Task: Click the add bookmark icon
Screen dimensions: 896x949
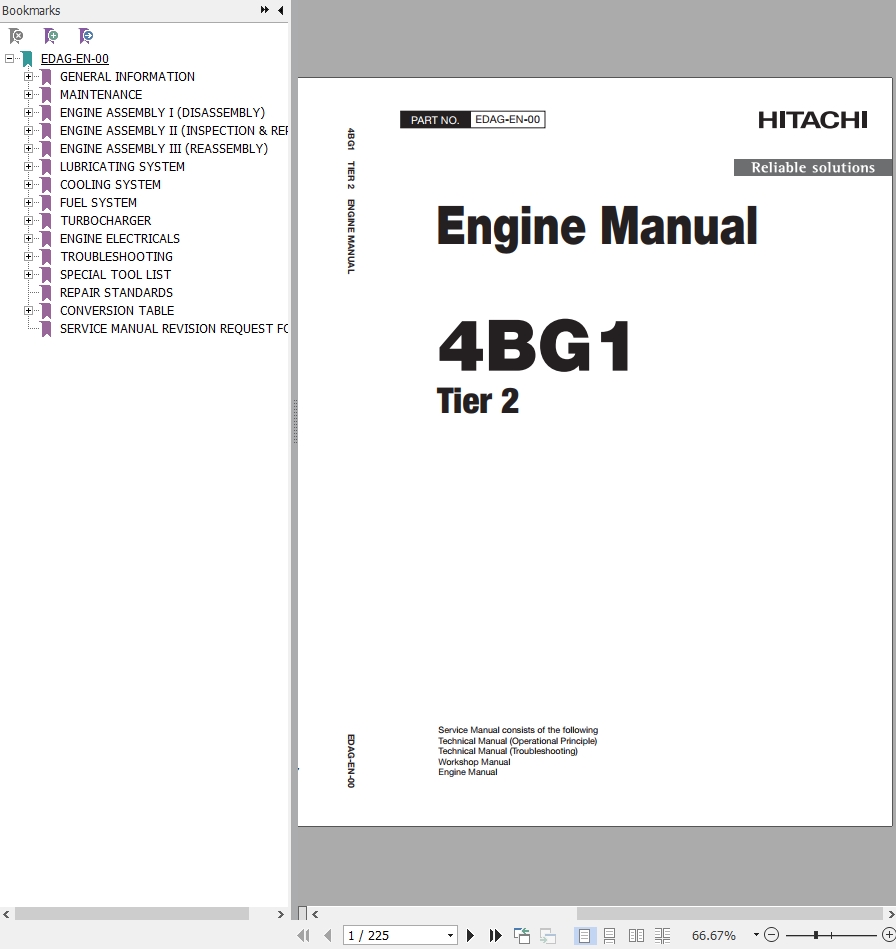Action: click(51, 36)
